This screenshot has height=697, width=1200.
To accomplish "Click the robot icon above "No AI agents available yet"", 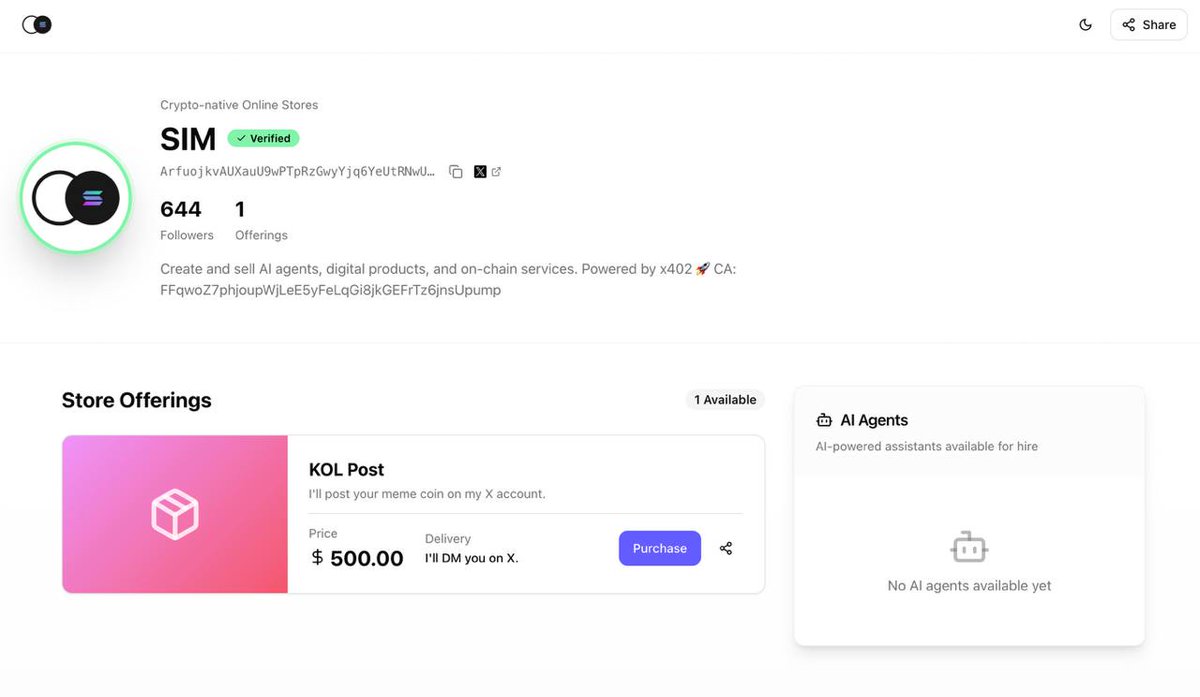I will click(x=969, y=547).
